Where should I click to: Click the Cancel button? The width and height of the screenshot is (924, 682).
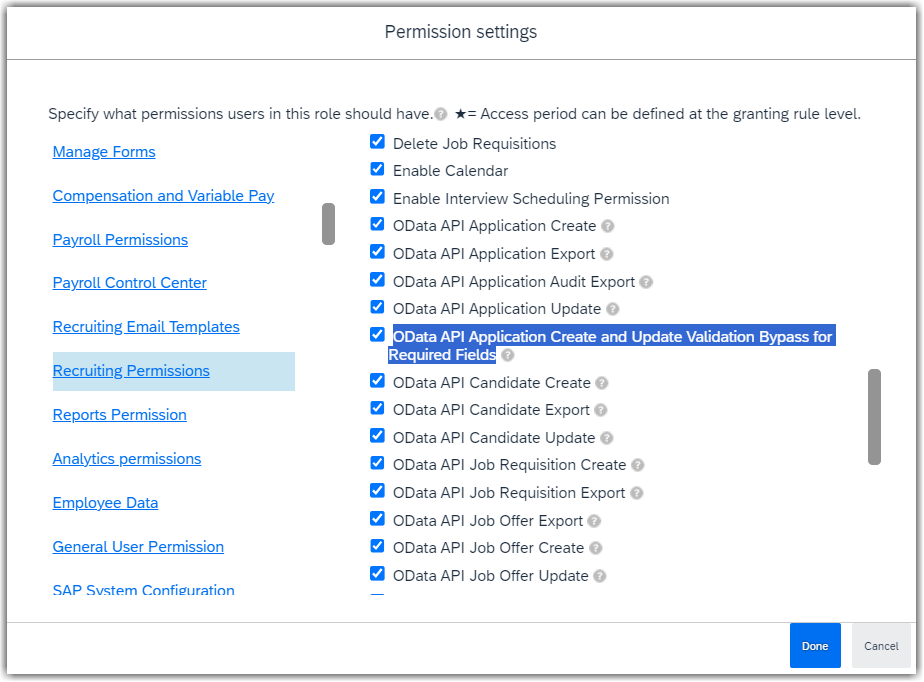(881, 646)
